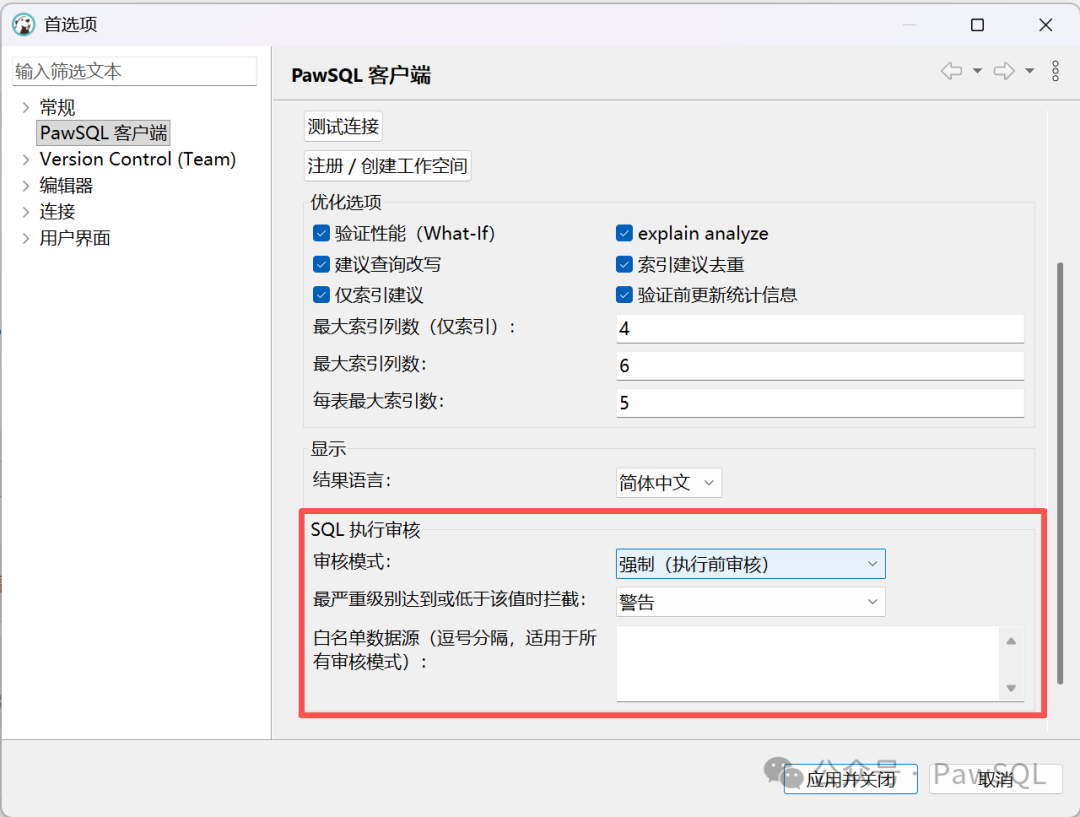Screen dimensions: 1080x817
Task: Toggle the 验证前更新统计信息 checkbox
Action: coord(624,295)
